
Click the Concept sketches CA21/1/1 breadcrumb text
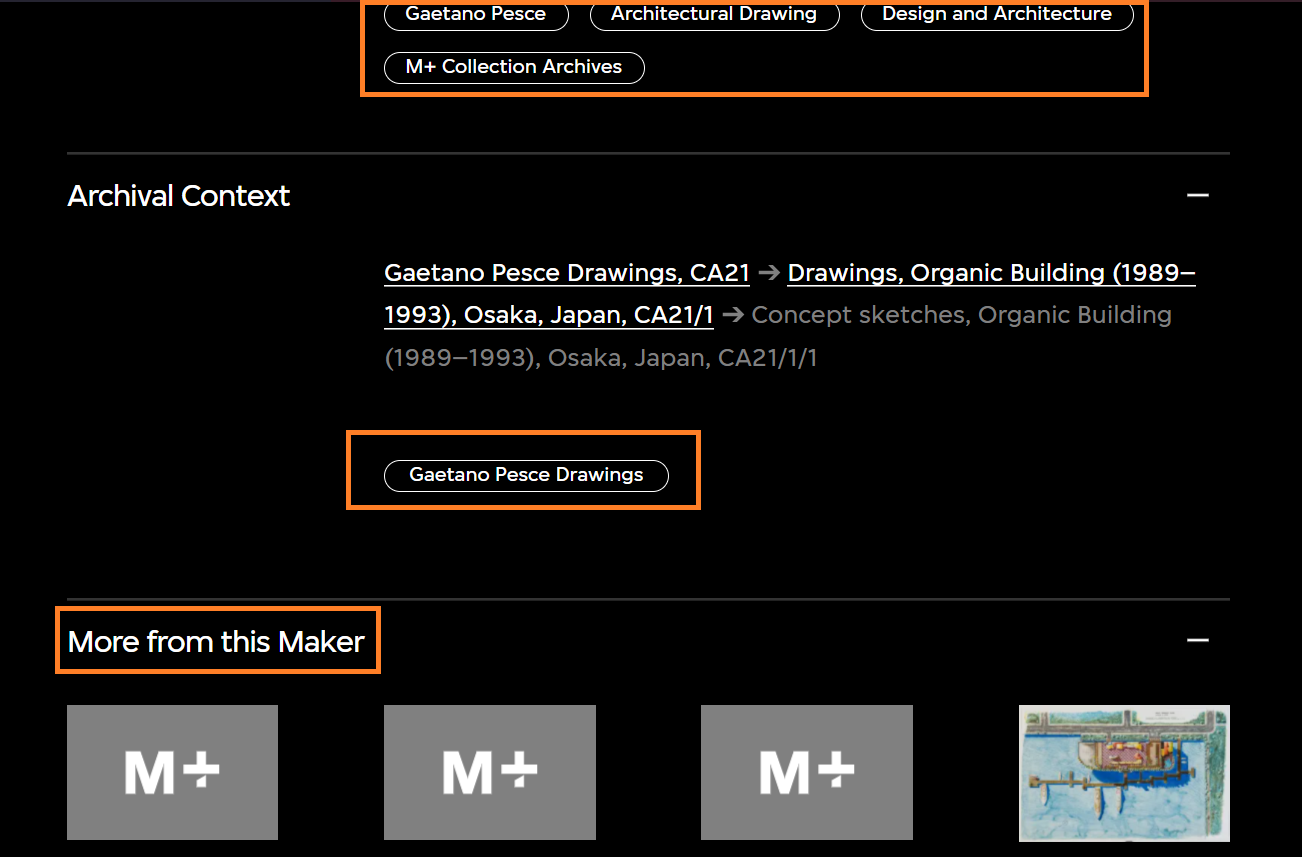pos(778,336)
